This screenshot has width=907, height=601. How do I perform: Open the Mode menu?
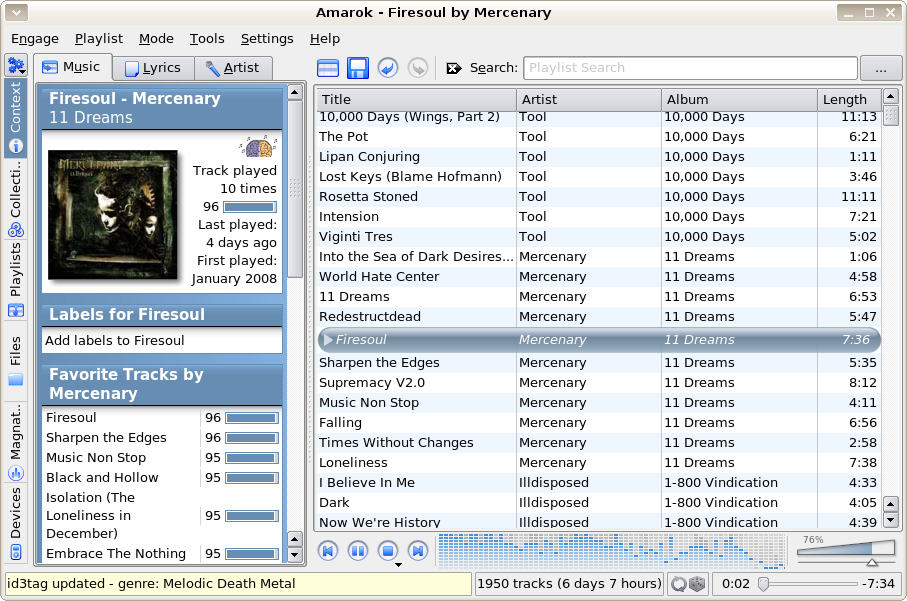pyautogui.click(x=156, y=39)
